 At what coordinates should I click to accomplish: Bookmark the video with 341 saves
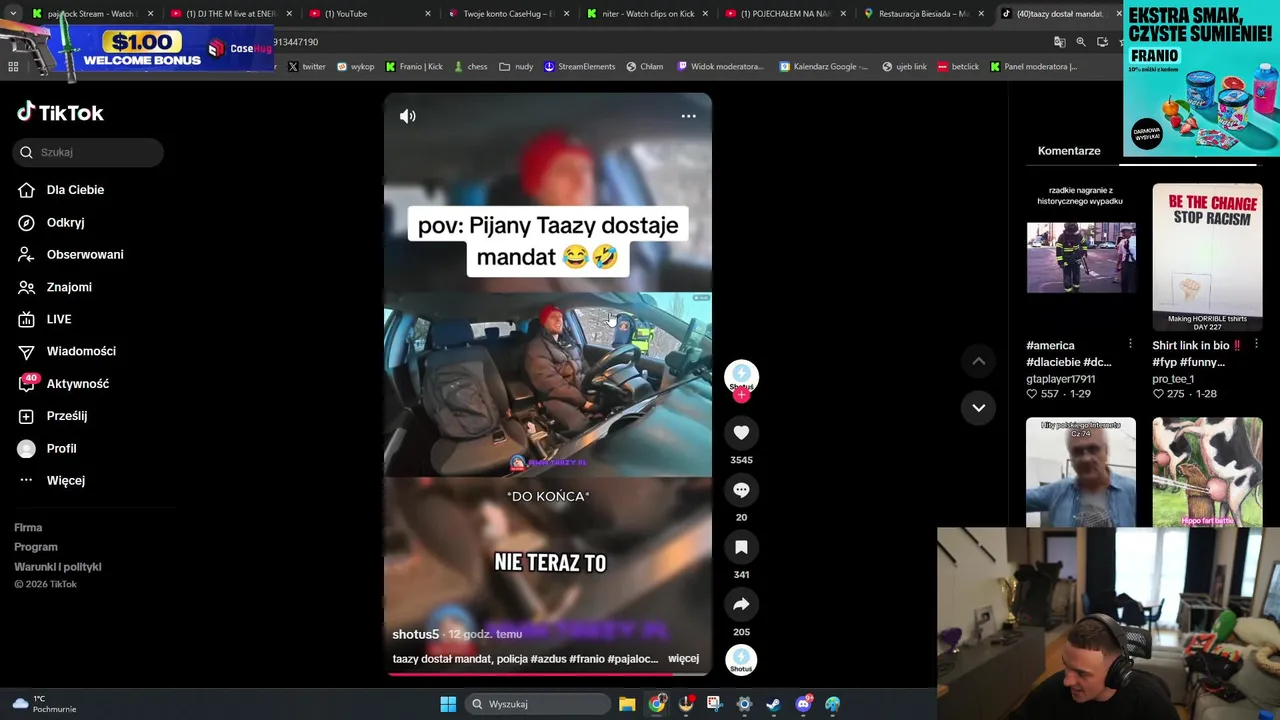(x=741, y=547)
